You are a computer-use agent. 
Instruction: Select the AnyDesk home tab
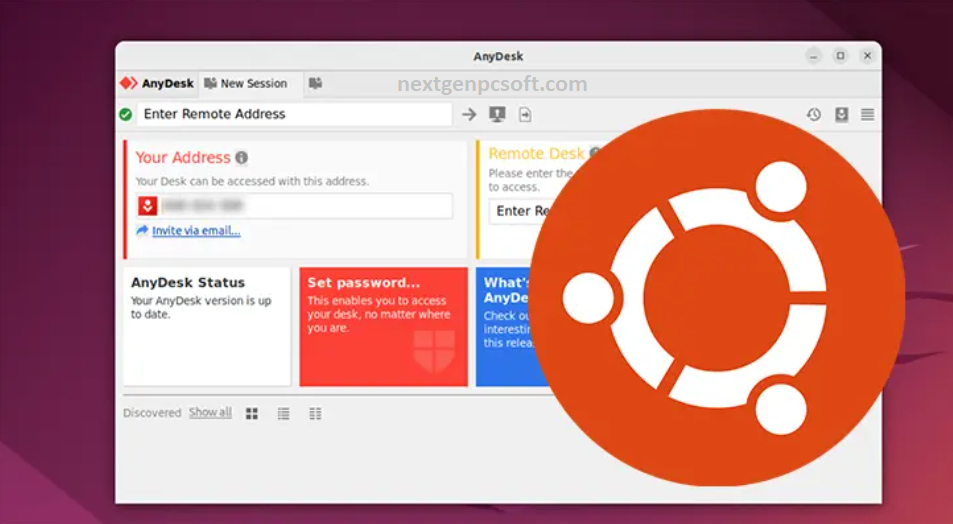(x=157, y=84)
